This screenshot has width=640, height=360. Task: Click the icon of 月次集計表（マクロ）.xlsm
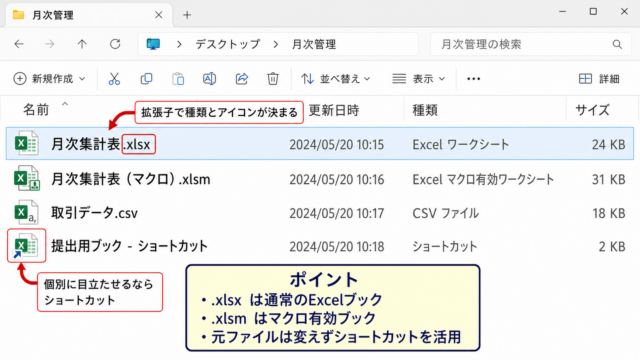[27, 178]
